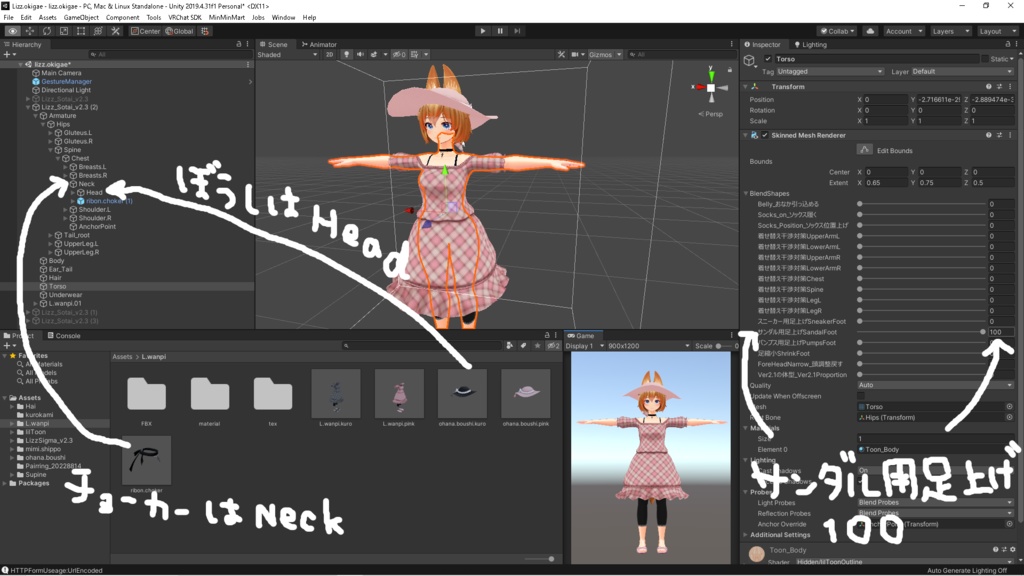
Task: Select the Rect Transform tool
Action: click(80, 31)
